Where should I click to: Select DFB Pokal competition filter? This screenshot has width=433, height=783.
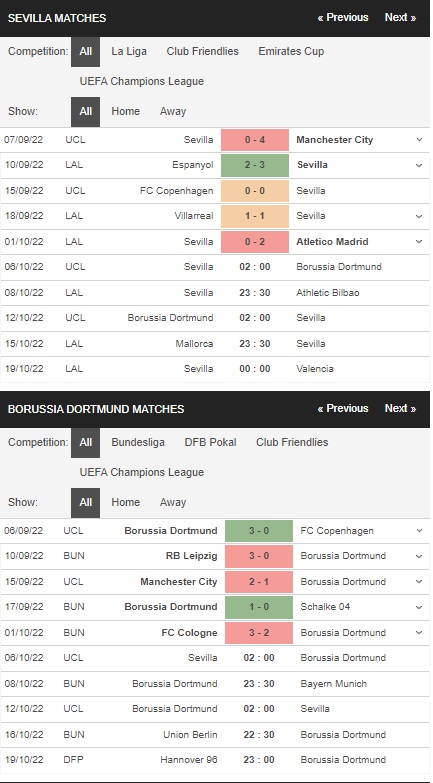210,442
